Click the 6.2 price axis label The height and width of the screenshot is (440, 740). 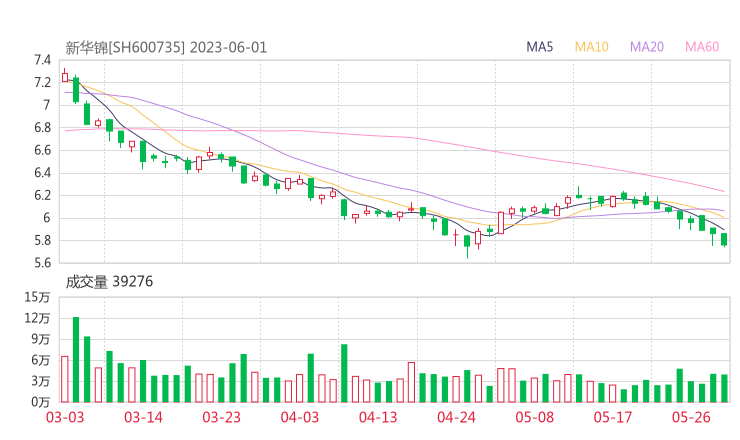click(x=42, y=195)
